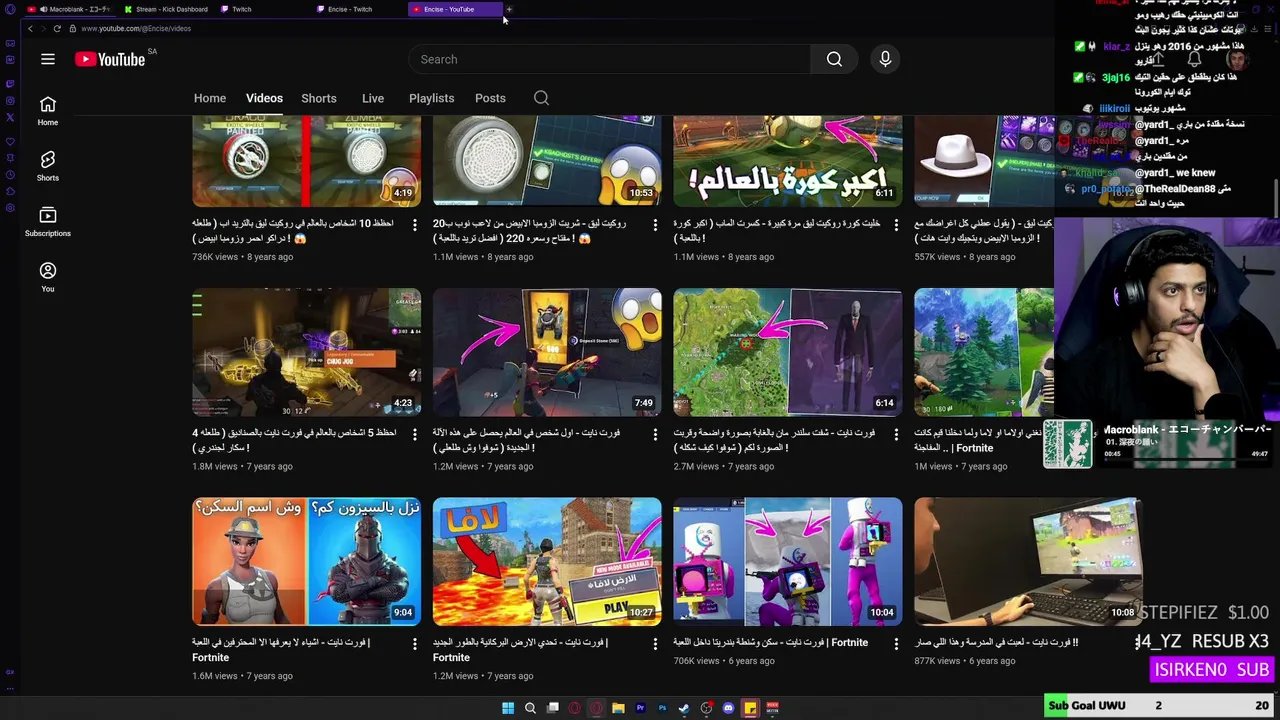The width and height of the screenshot is (1280, 720).
Task: Switch to channel Shorts tab
Action: (319, 98)
